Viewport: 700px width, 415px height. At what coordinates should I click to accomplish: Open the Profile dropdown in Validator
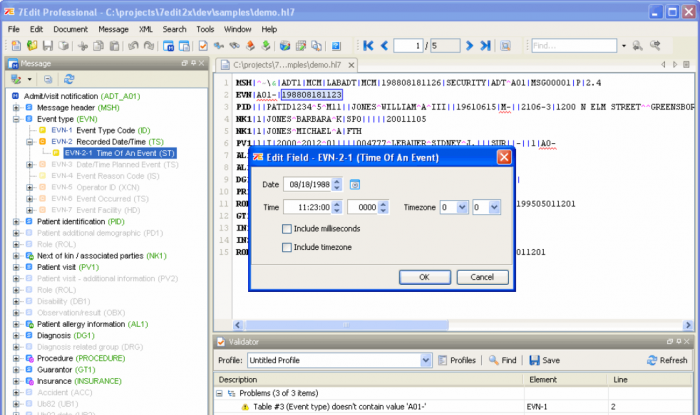[425, 360]
